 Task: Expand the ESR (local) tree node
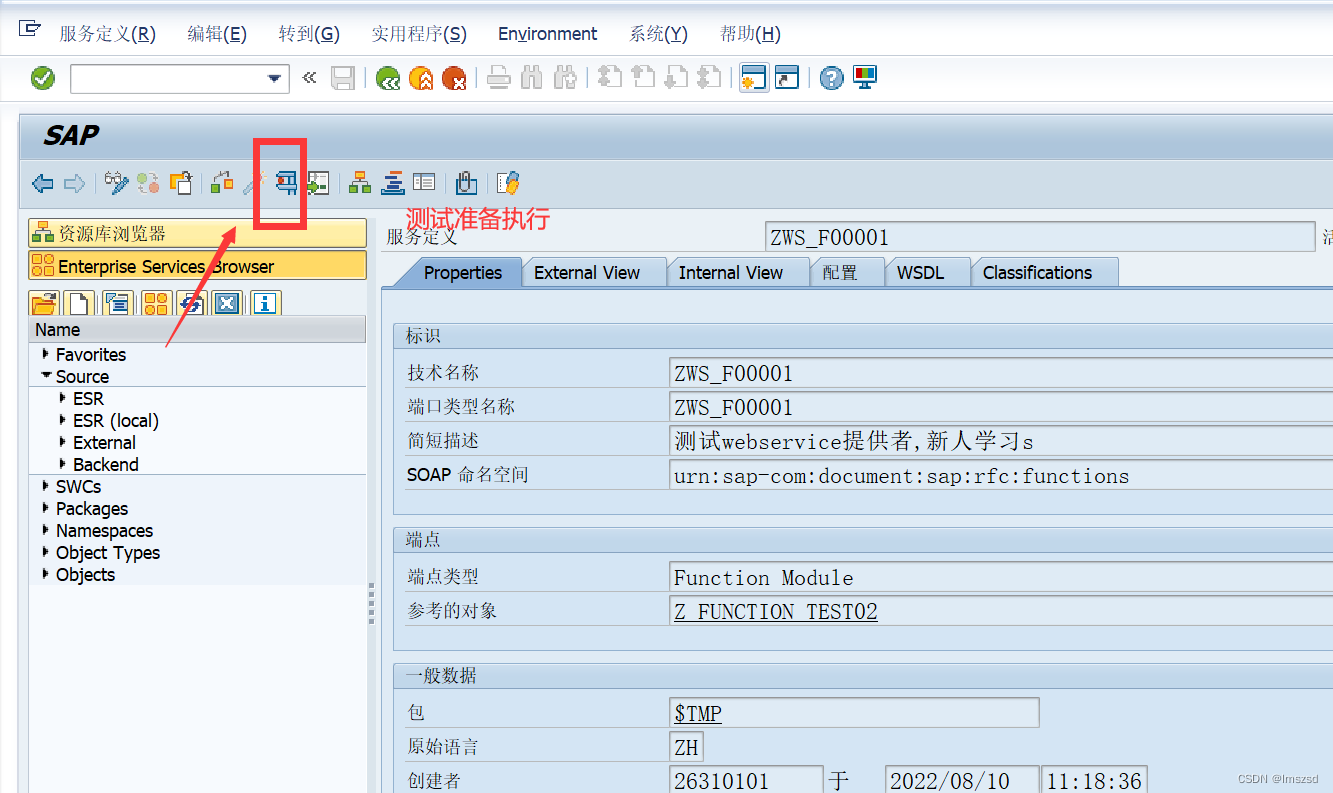[64, 420]
